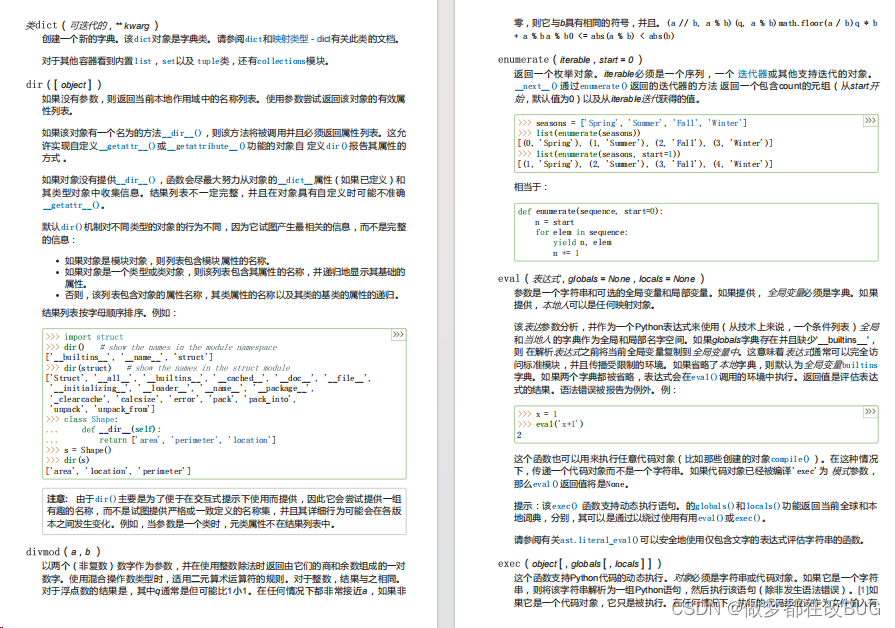Toggle the >>> prompts in the eval x+1 example
This screenshot has height=628, width=895.
[870, 411]
